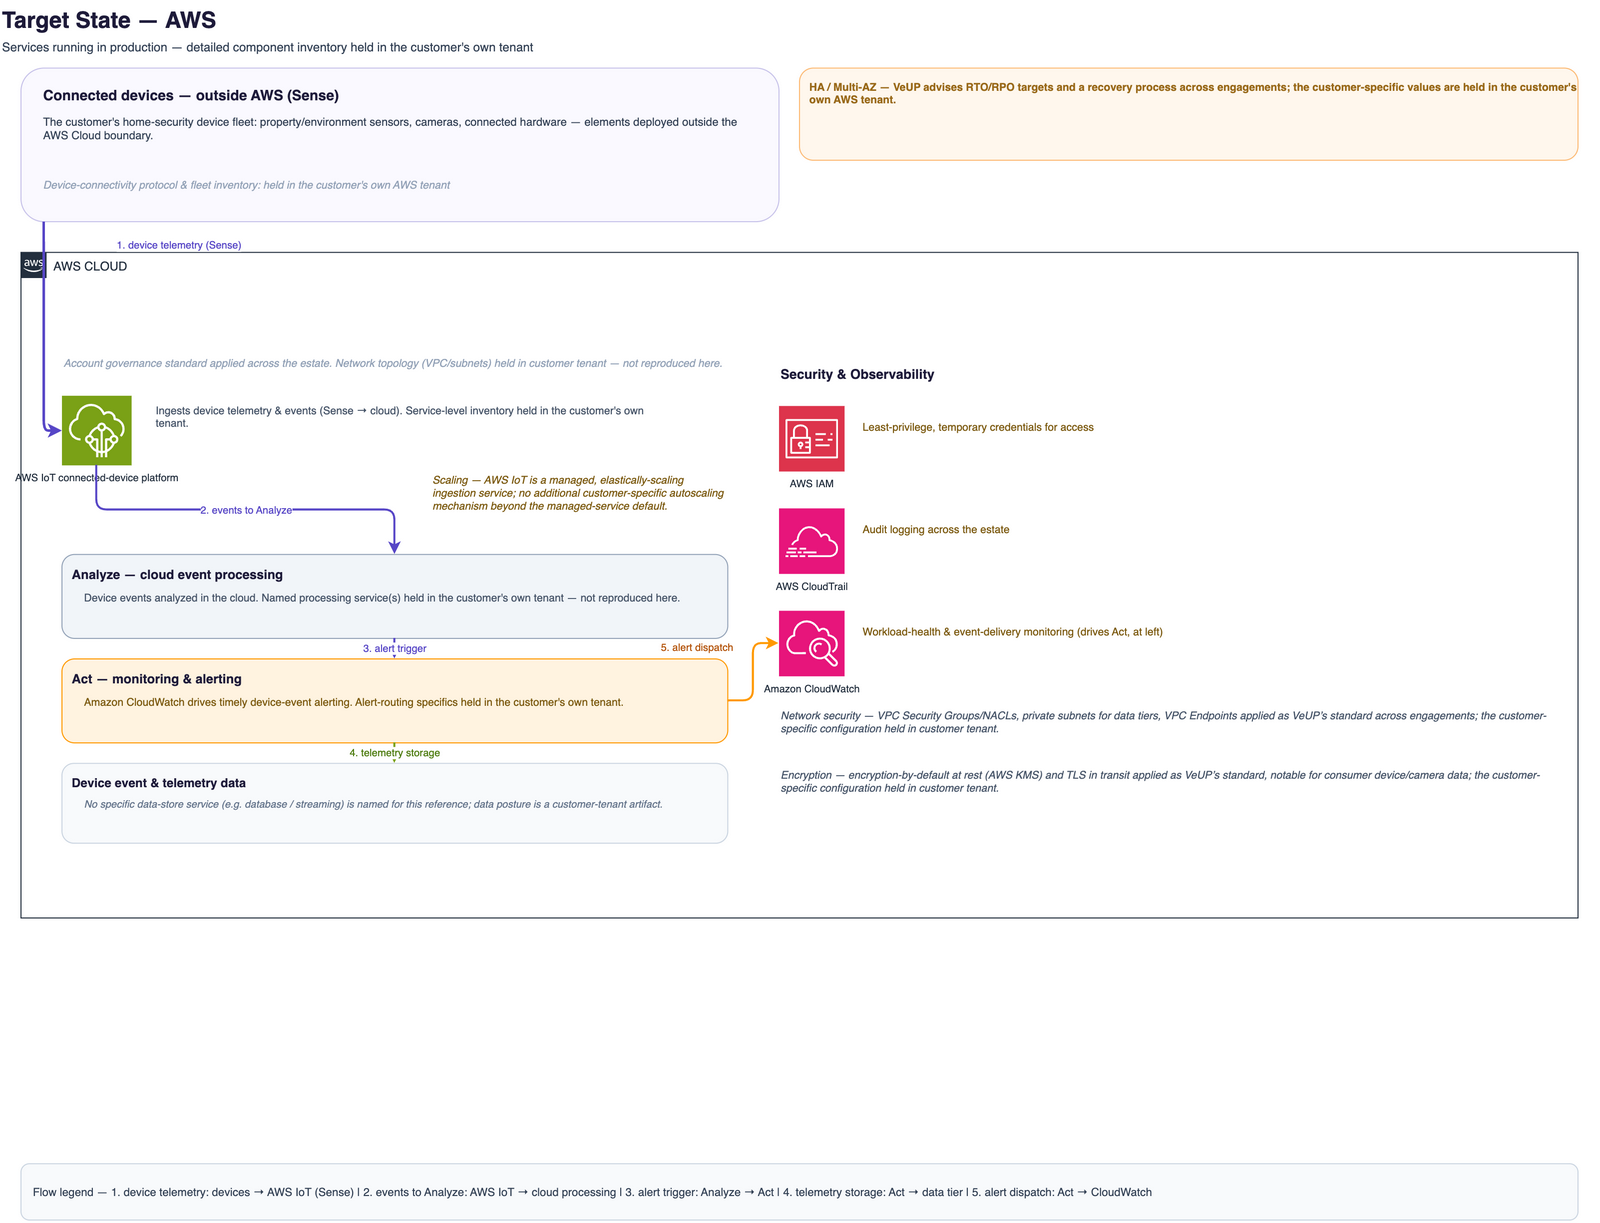Click the '5. alert dispatch' flow label

pos(696,647)
